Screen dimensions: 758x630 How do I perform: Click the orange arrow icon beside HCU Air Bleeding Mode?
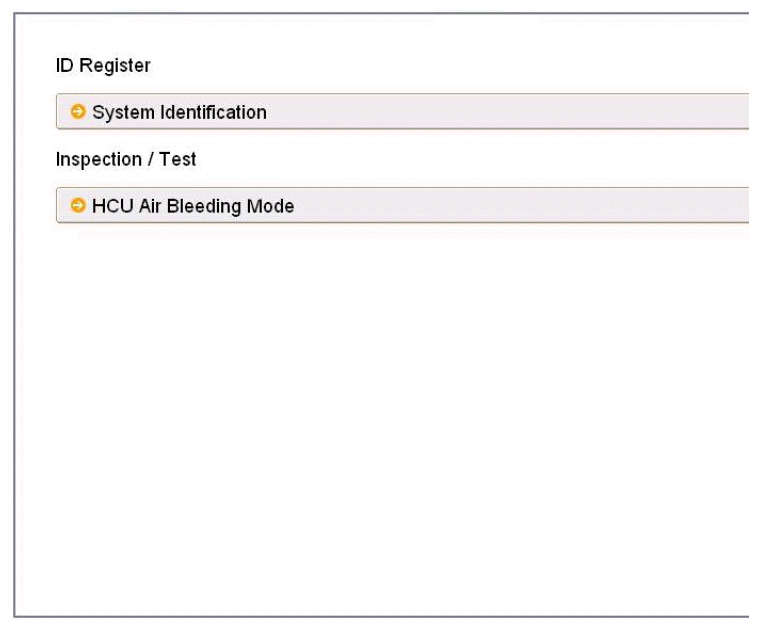click(x=78, y=205)
